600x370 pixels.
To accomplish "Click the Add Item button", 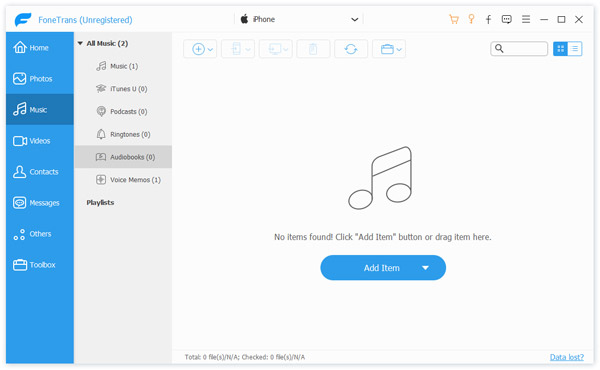I will tap(383, 268).
